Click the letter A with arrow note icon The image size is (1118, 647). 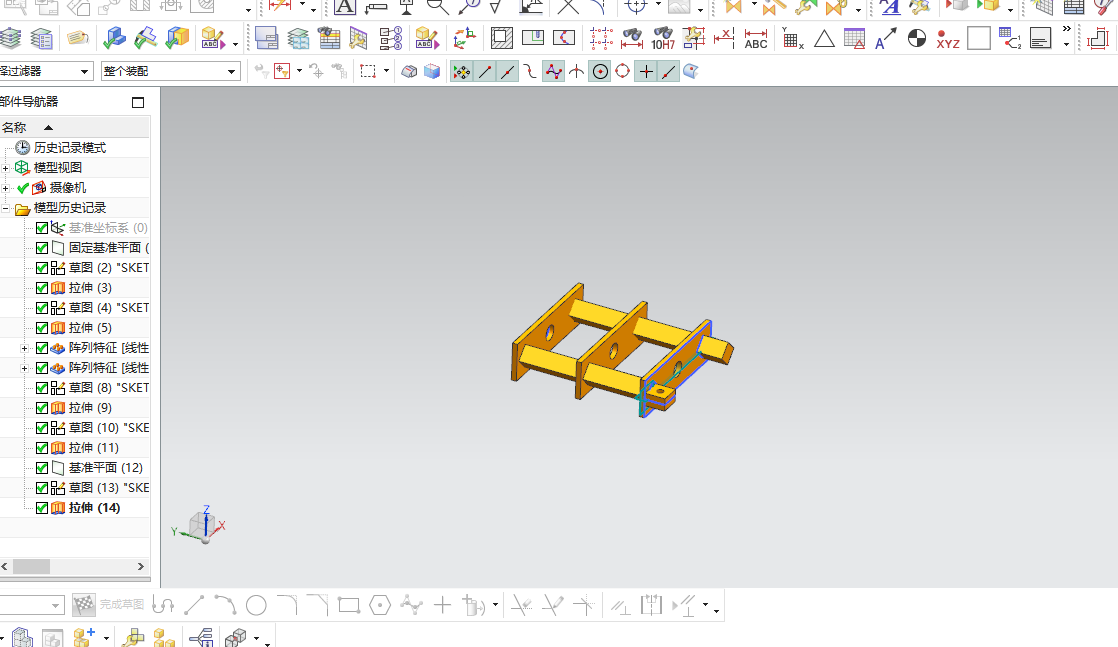[x=885, y=39]
